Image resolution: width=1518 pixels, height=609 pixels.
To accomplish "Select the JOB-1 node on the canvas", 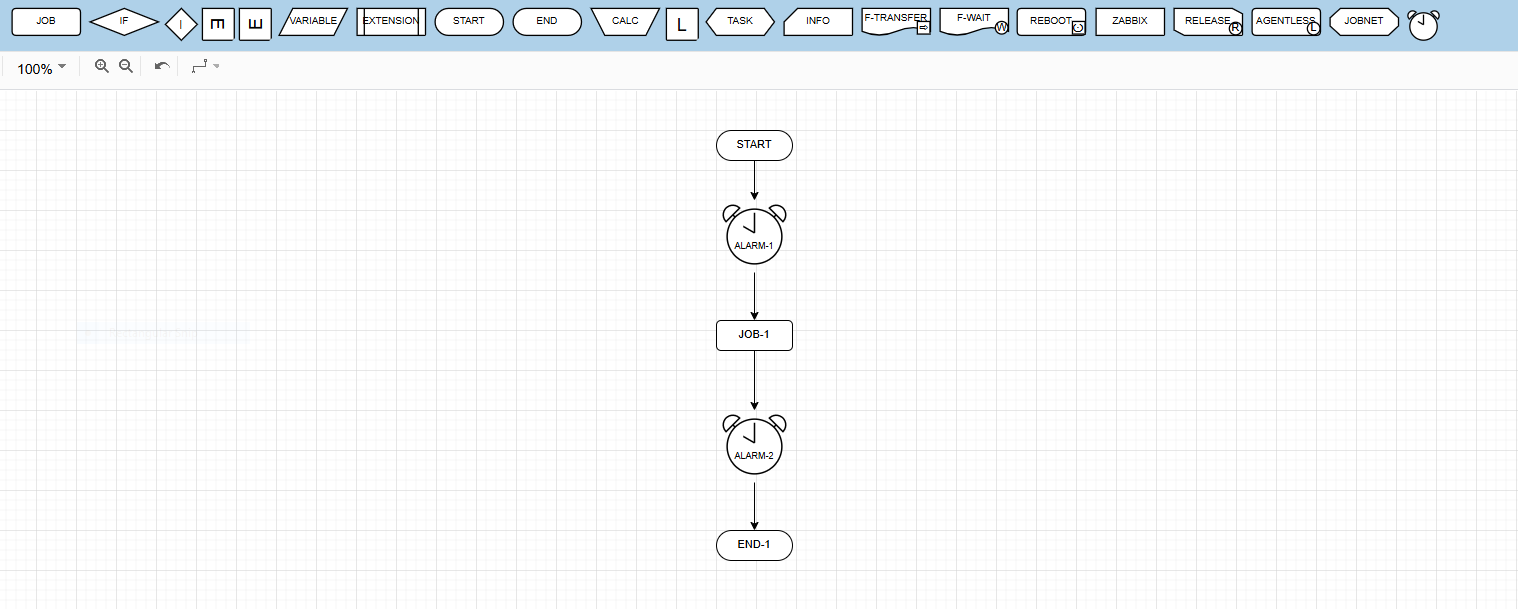I will click(x=754, y=335).
